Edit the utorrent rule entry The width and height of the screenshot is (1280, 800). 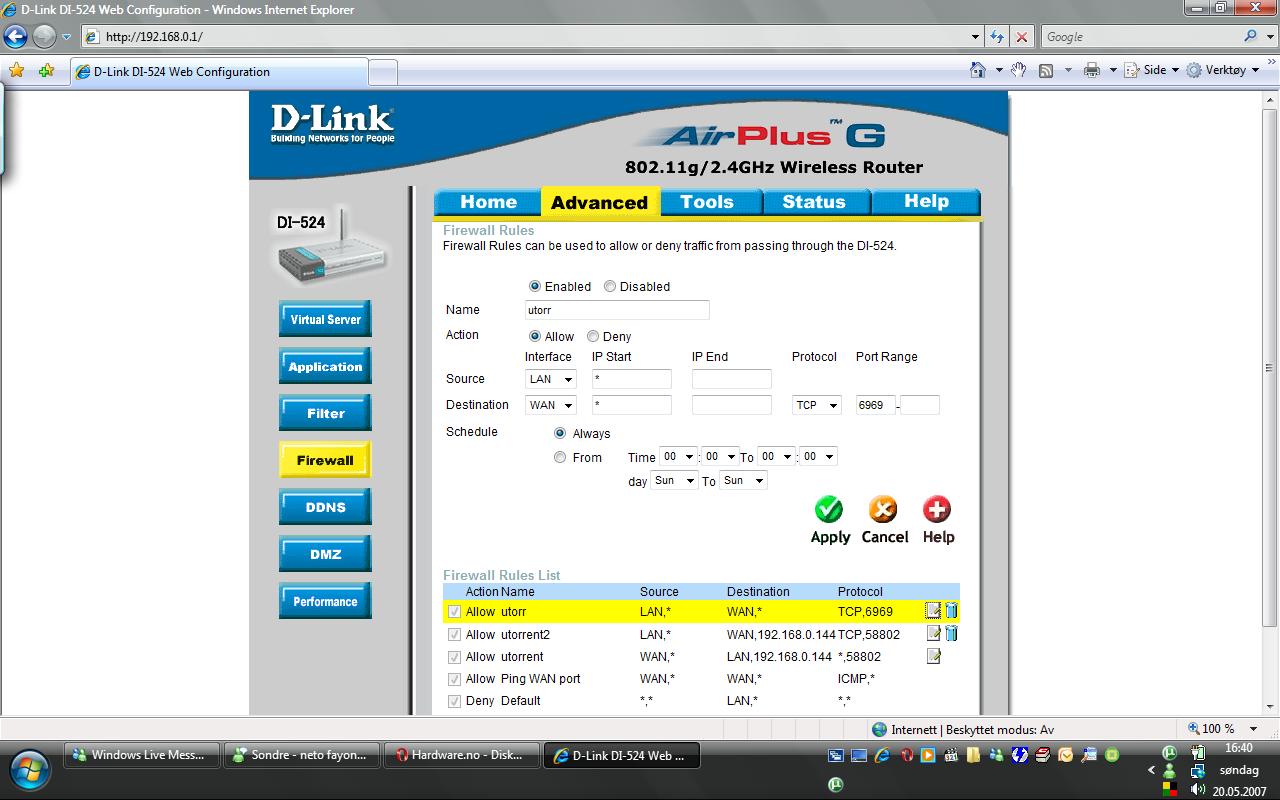pos(933,656)
